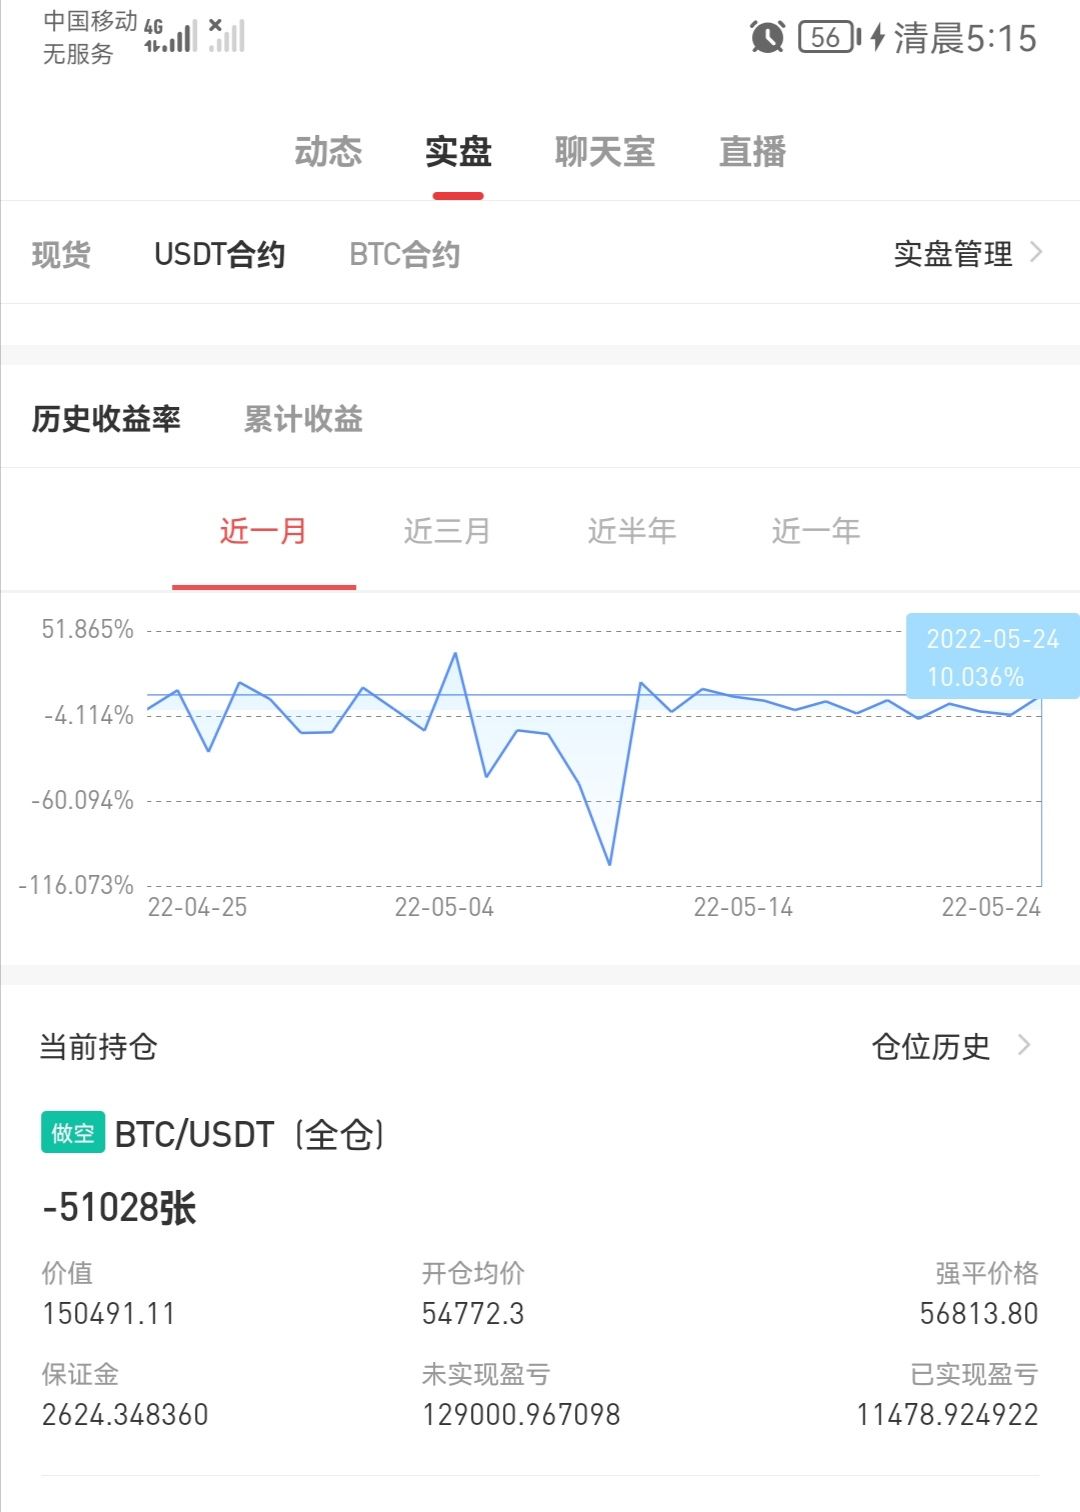The height and width of the screenshot is (1512, 1080).
Task: Tap the charging lightning bolt icon
Action: [x=878, y=38]
